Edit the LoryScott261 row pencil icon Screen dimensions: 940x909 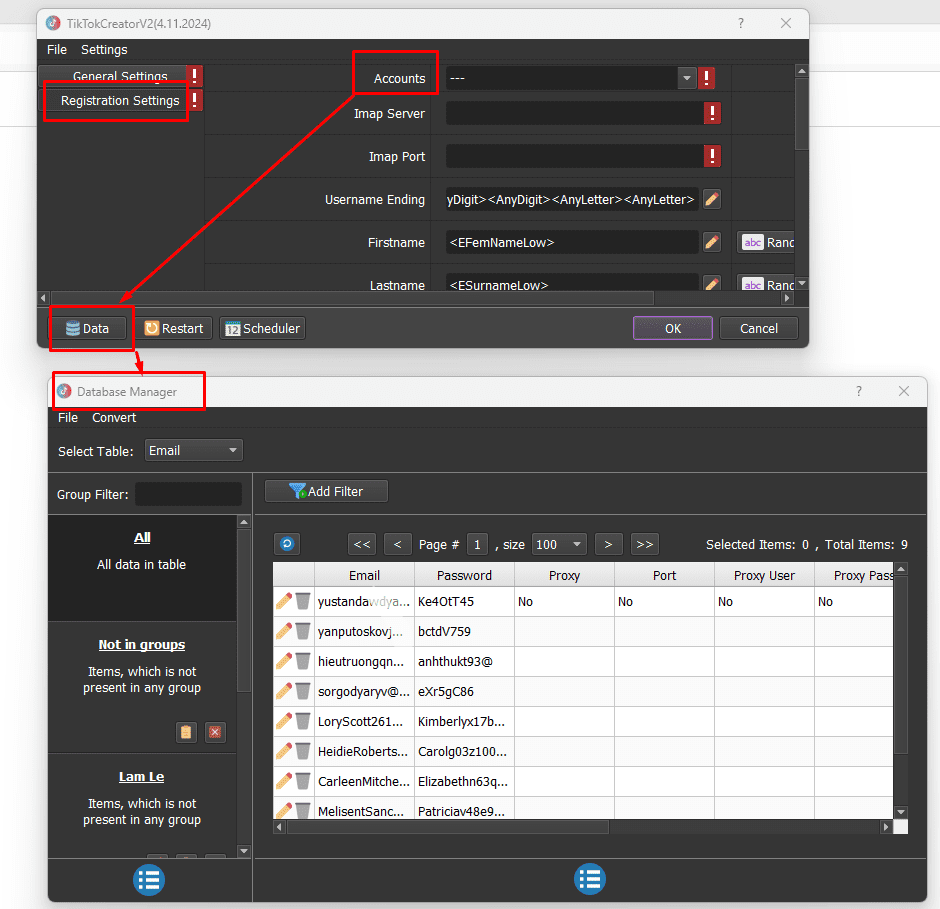(284, 721)
